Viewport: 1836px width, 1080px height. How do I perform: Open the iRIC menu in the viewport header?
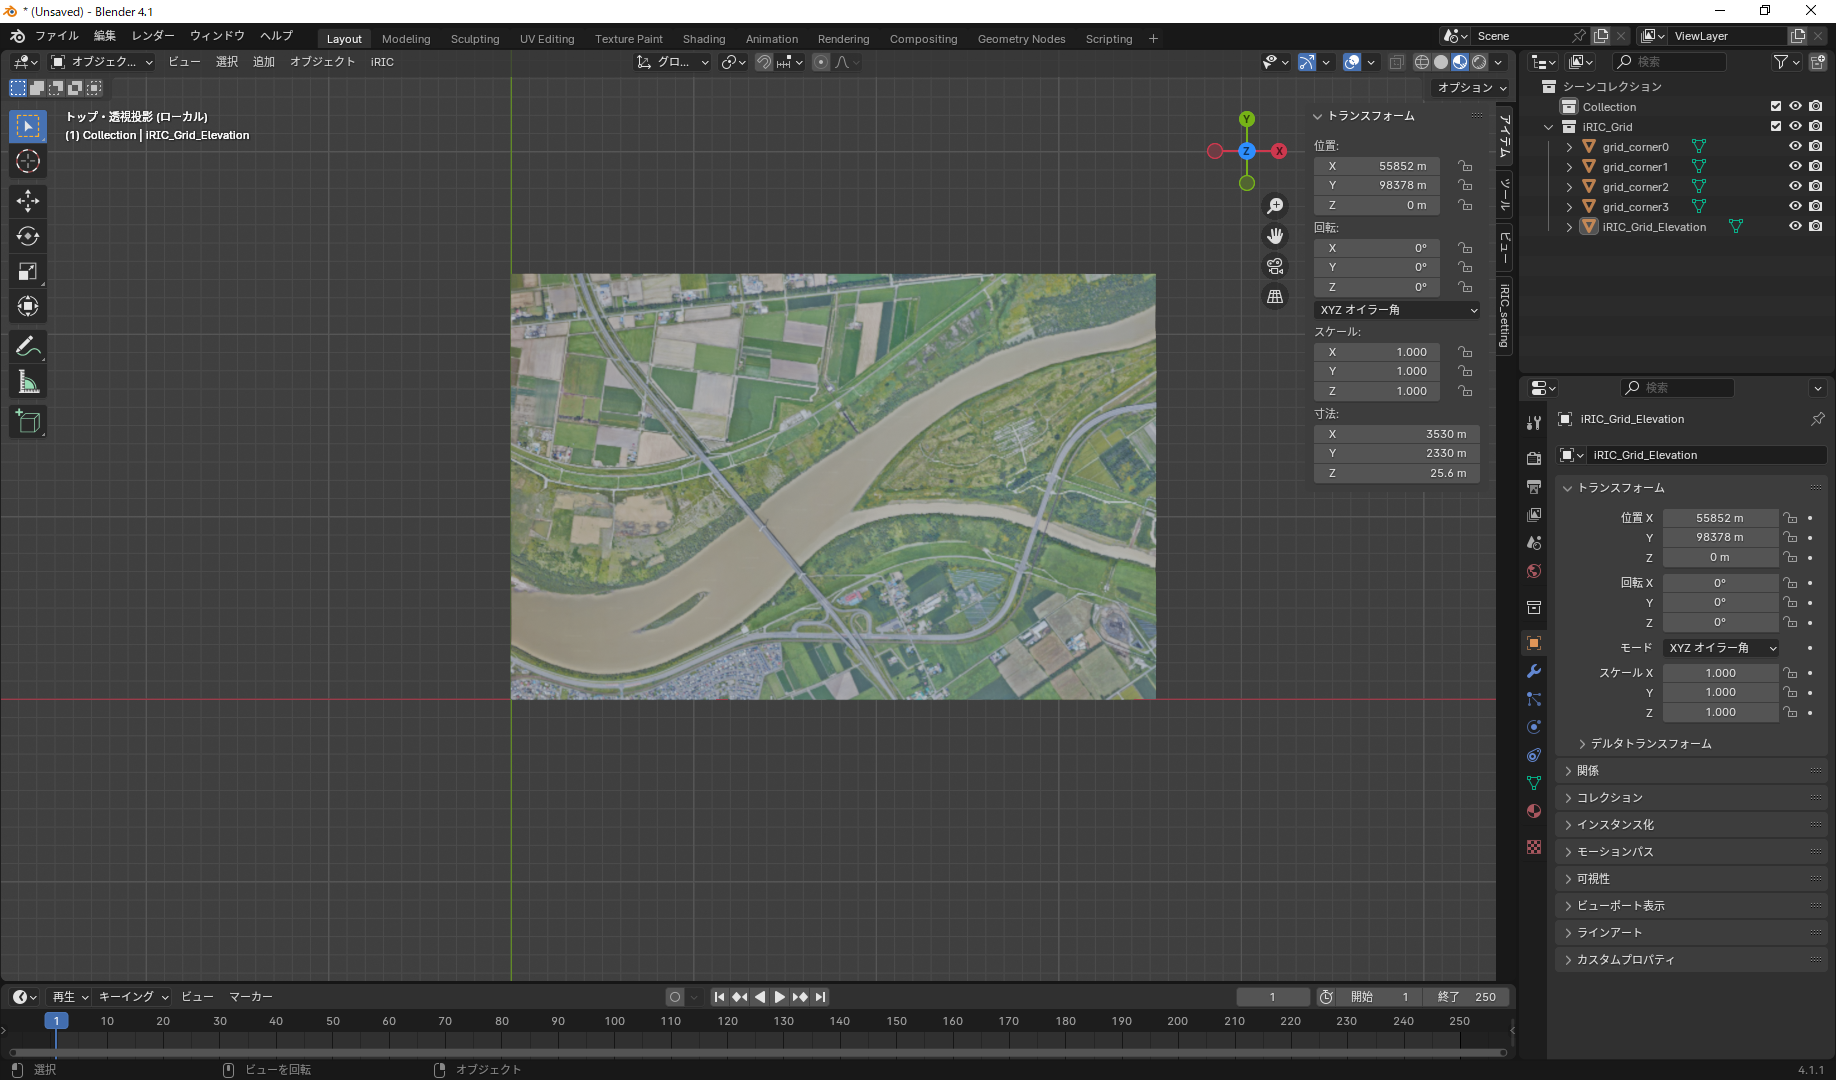[x=382, y=62]
